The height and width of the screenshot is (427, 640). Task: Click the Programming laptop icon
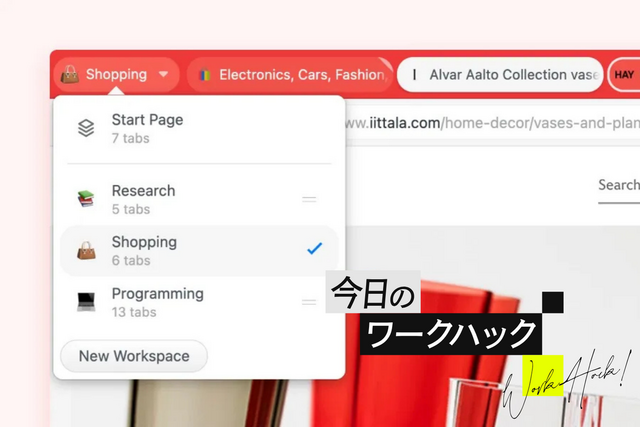(86, 302)
